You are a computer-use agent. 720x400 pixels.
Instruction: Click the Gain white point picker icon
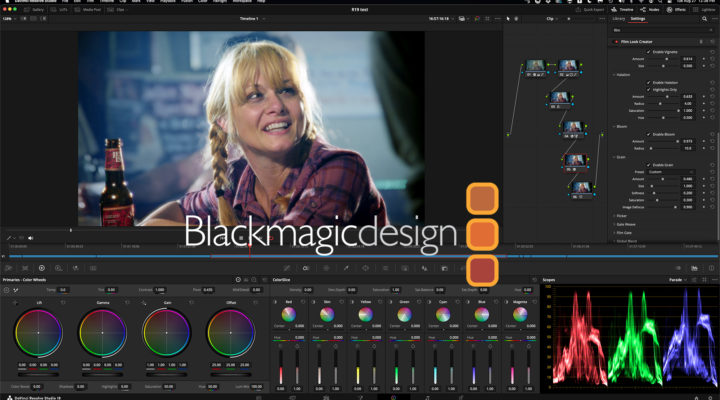point(144,303)
